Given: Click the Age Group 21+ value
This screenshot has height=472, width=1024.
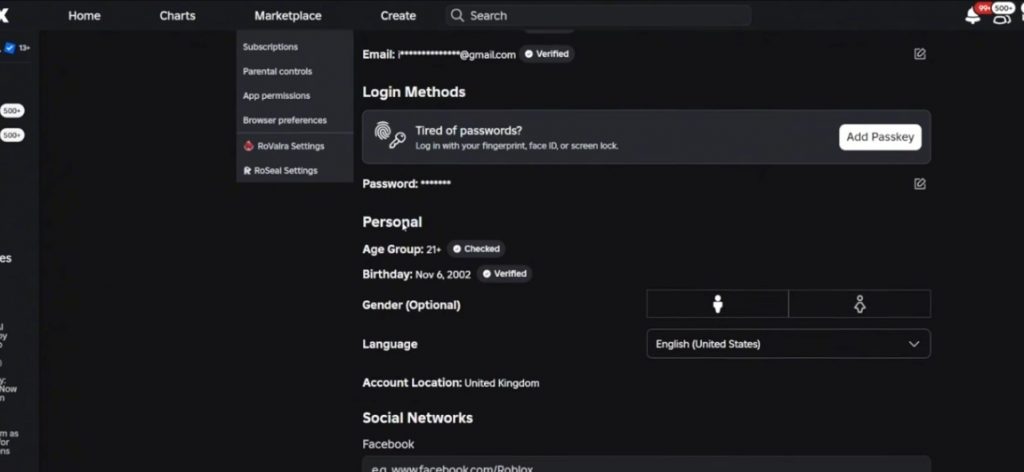Looking at the screenshot, I should tap(434, 249).
